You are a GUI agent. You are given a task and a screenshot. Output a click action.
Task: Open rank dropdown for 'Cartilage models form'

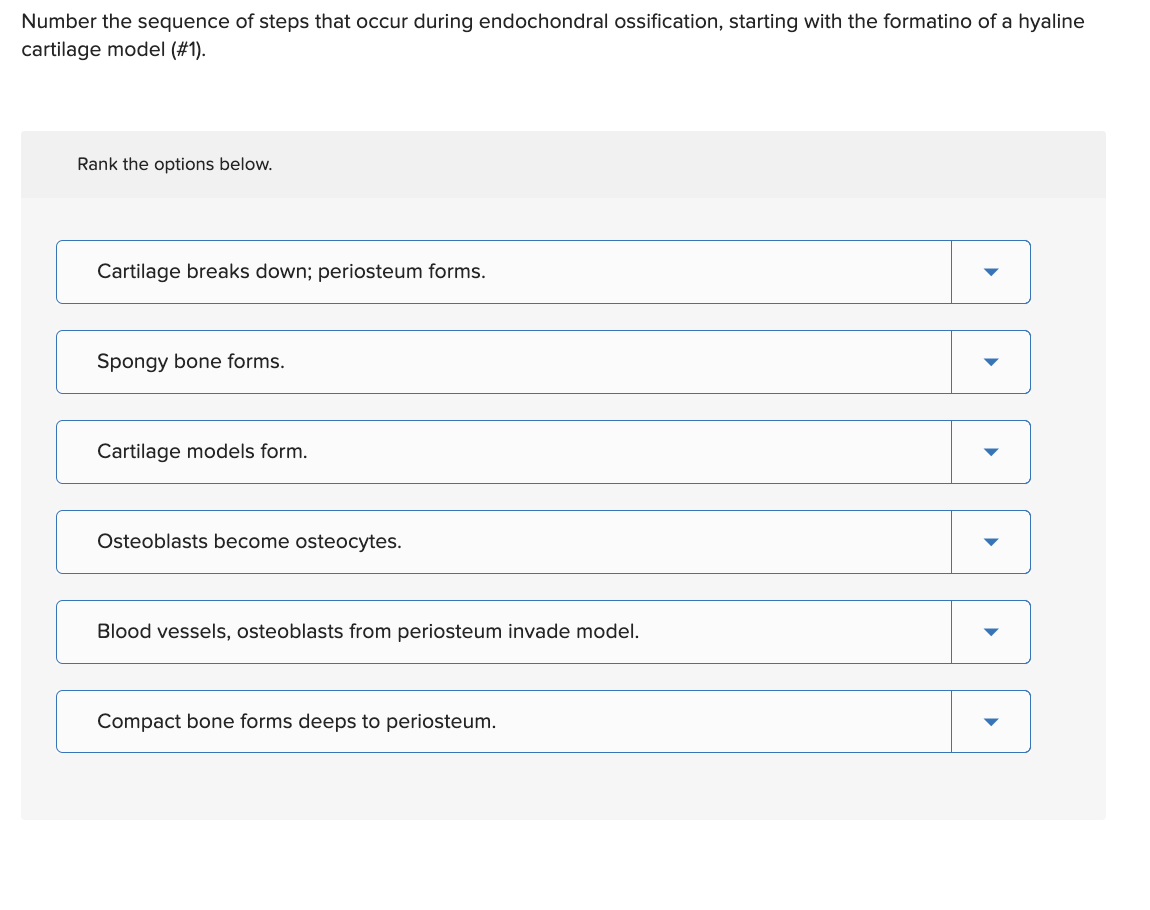tap(990, 452)
